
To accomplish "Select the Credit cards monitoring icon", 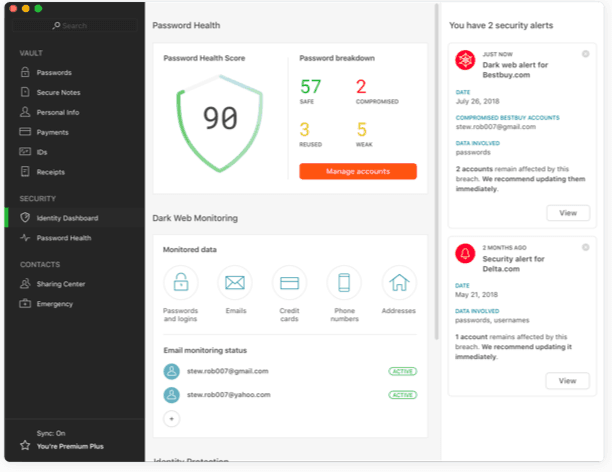I will pos(289,283).
